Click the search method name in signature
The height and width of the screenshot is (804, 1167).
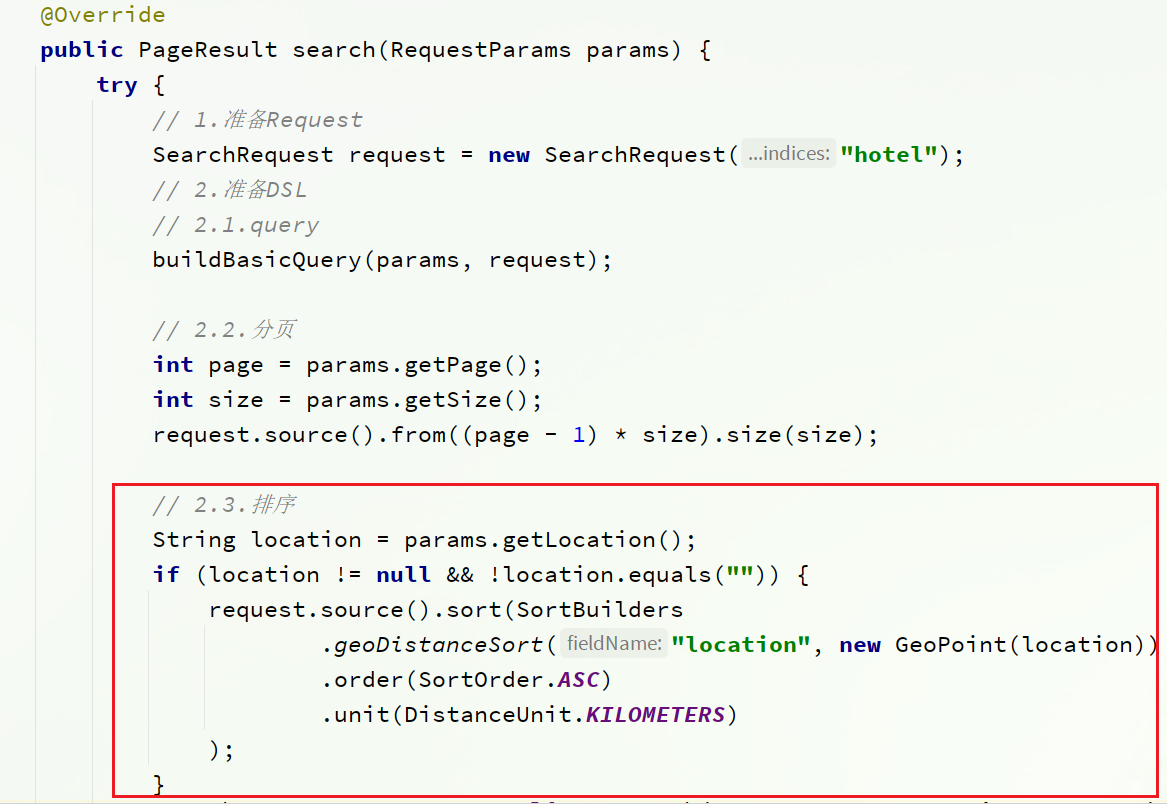[x=333, y=50]
